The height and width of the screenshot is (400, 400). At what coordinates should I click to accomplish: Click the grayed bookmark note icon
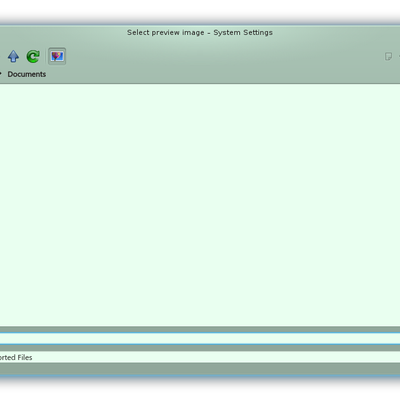388,56
